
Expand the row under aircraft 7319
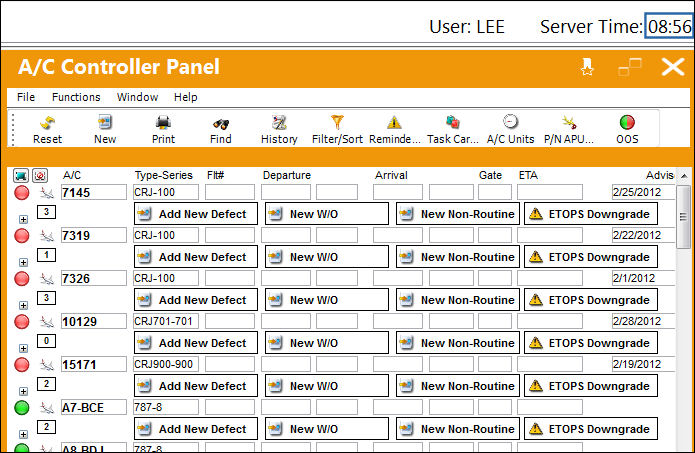coord(23,262)
